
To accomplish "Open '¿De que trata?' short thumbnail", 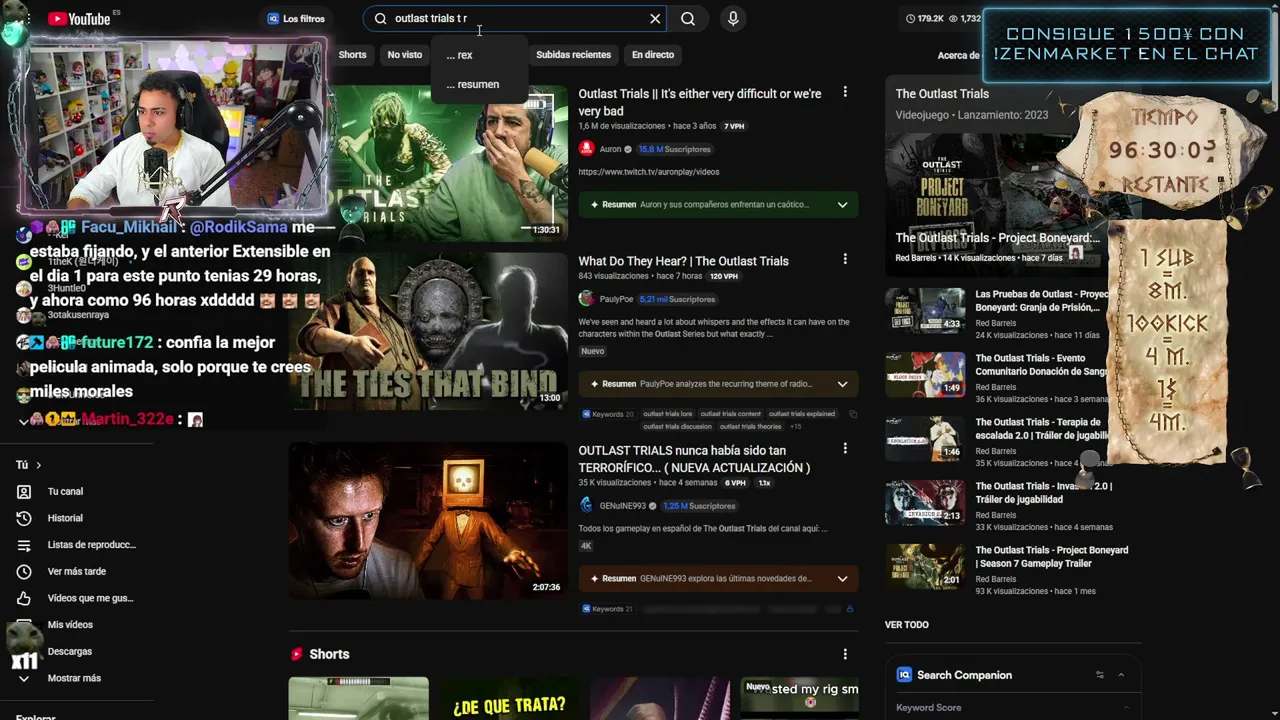I will click(509, 699).
